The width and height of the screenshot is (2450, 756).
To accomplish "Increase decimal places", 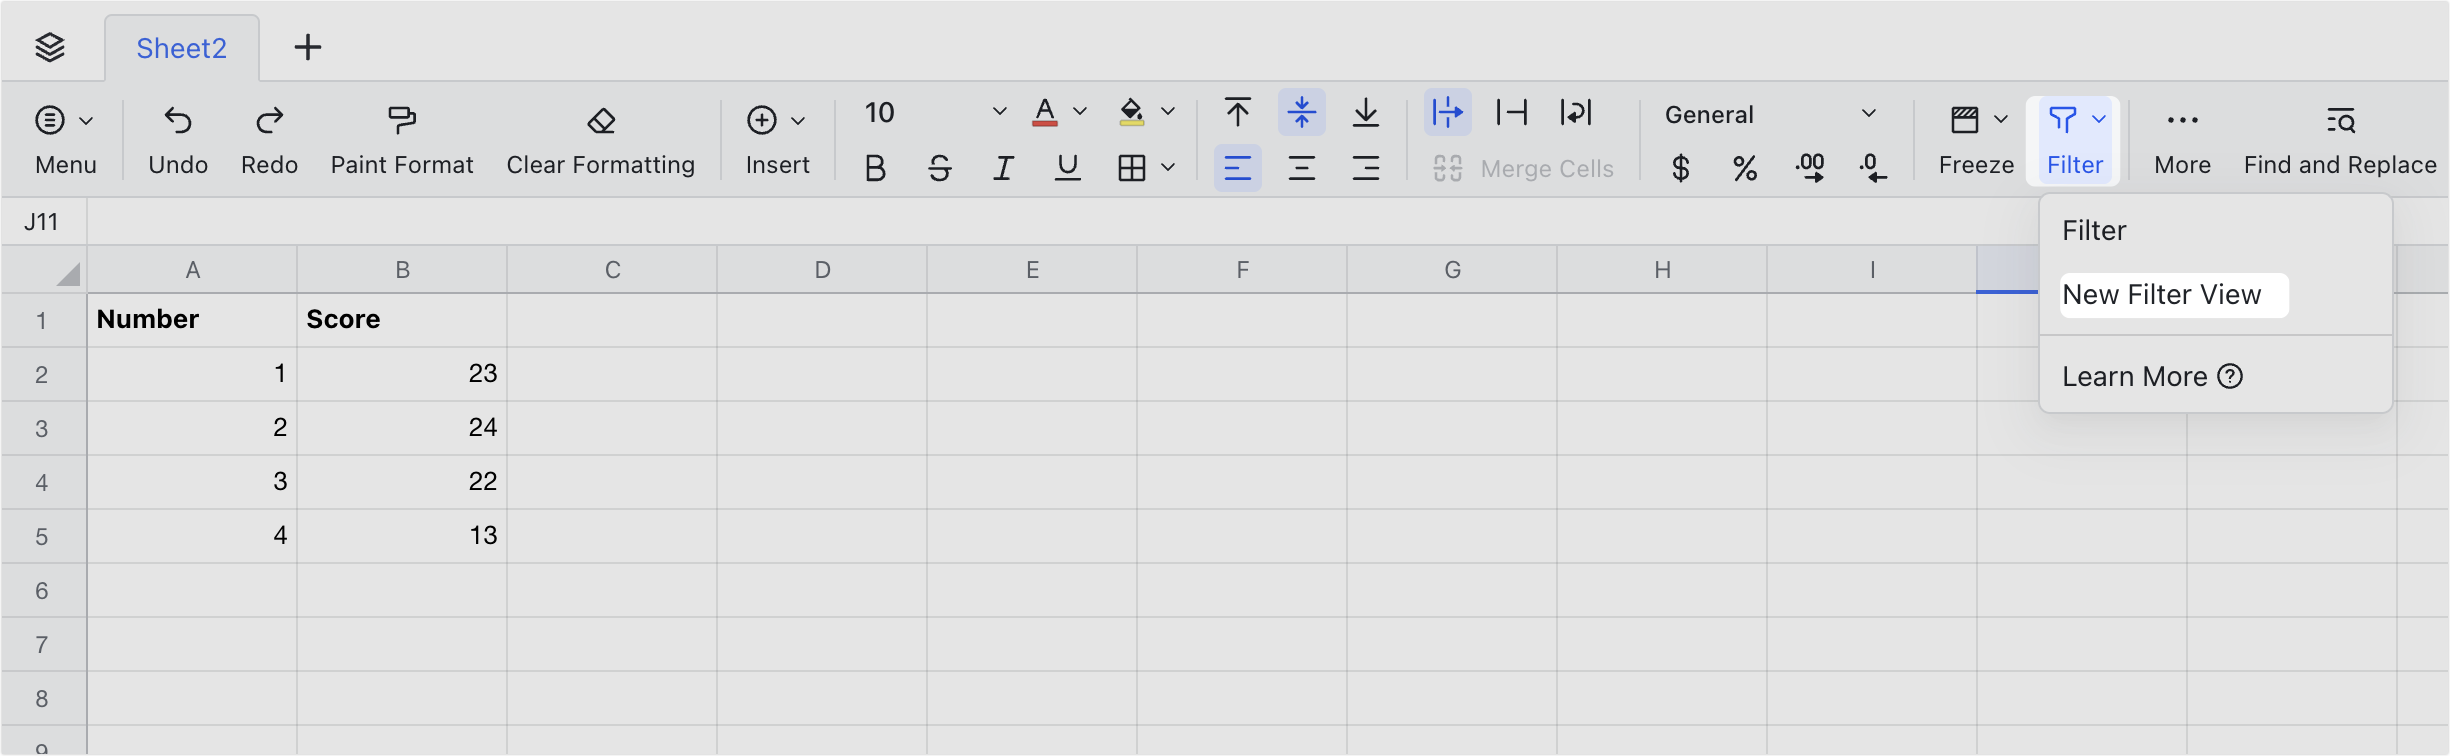I will (1810, 168).
